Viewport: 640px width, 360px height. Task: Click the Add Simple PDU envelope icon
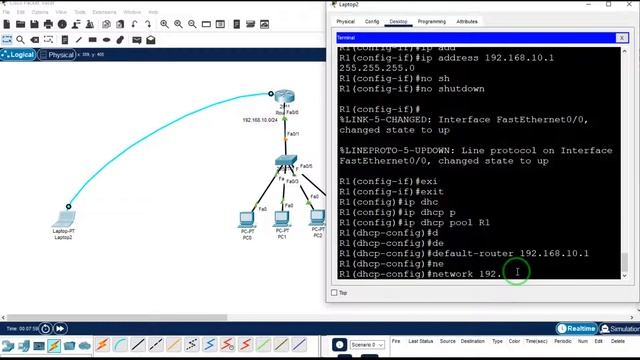coord(137,40)
